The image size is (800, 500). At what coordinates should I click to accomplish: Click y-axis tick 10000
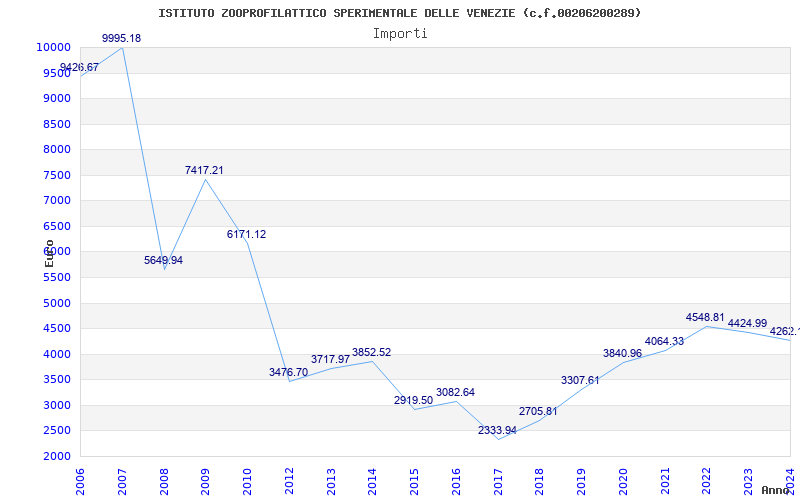click(x=53, y=47)
